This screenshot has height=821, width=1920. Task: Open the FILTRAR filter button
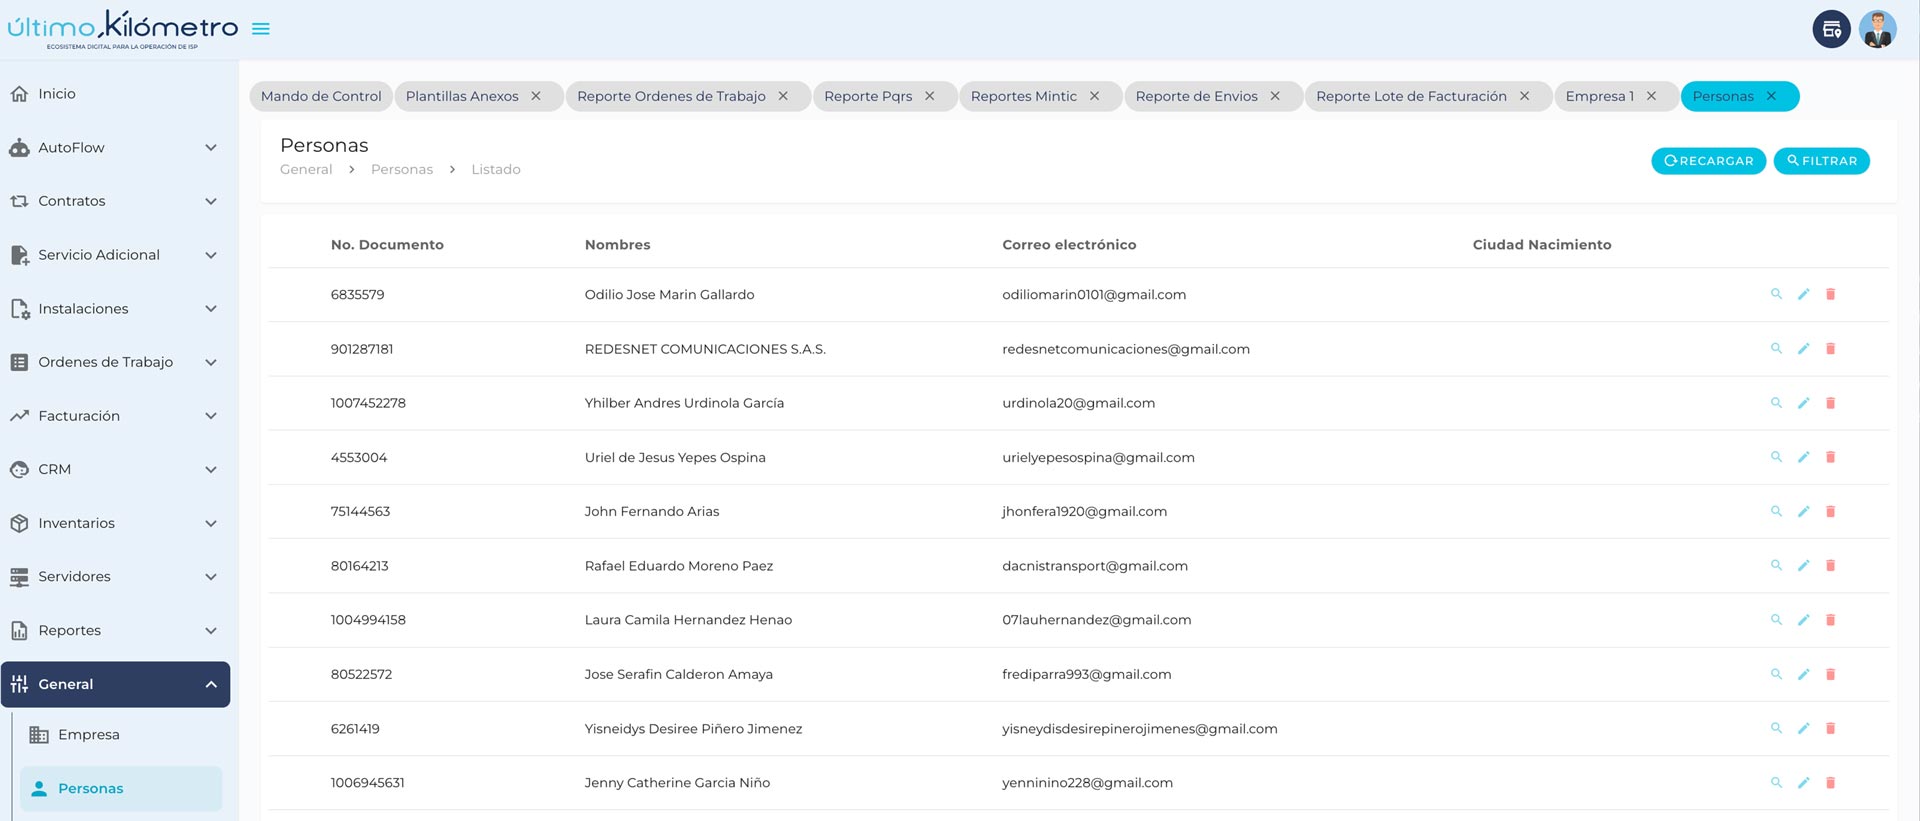pyautogui.click(x=1821, y=161)
